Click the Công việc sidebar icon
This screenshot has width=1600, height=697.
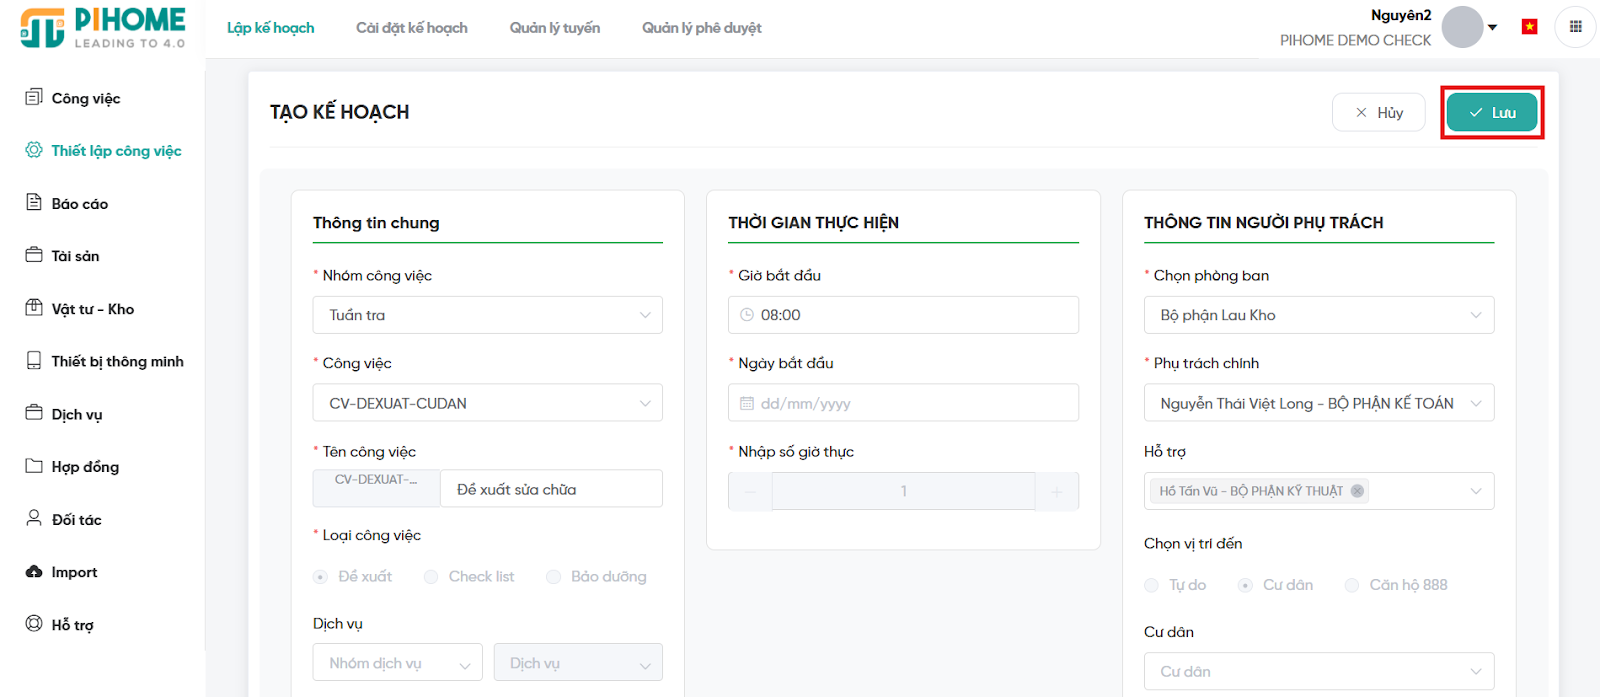point(34,97)
